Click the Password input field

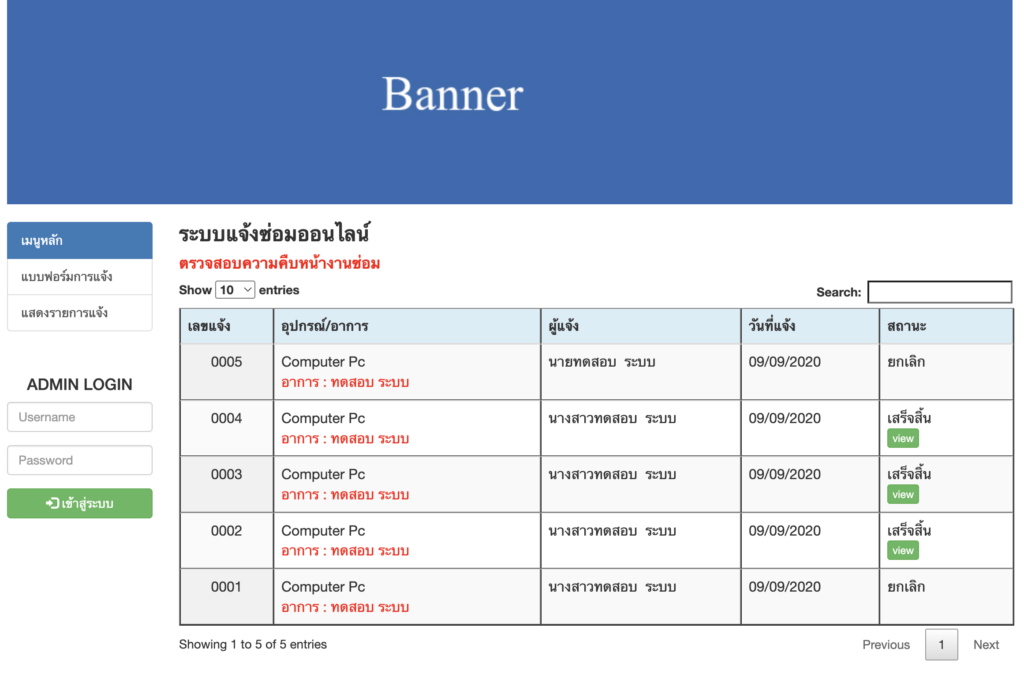[79, 460]
